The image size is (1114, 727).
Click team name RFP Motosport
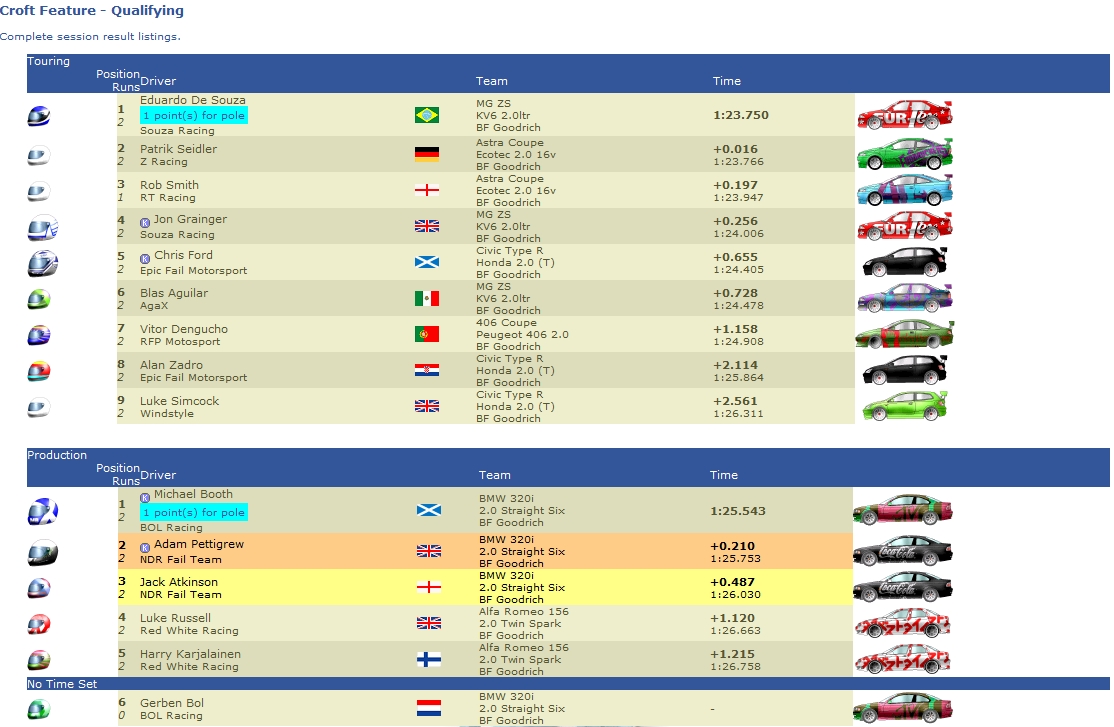click(180, 342)
